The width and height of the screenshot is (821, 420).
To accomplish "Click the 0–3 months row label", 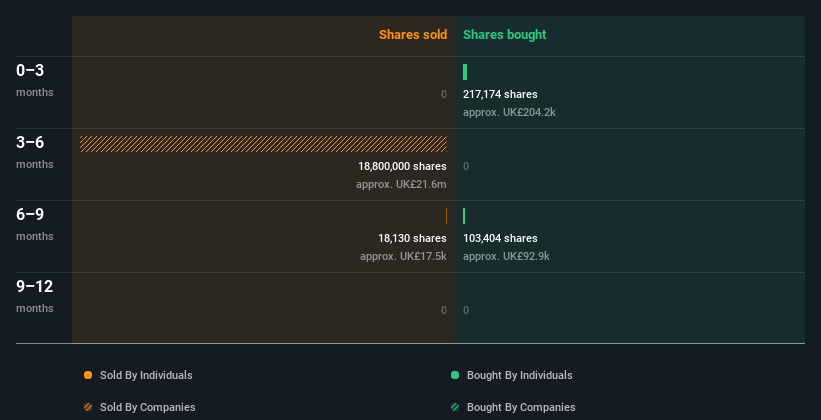I will tap(35, 80).
